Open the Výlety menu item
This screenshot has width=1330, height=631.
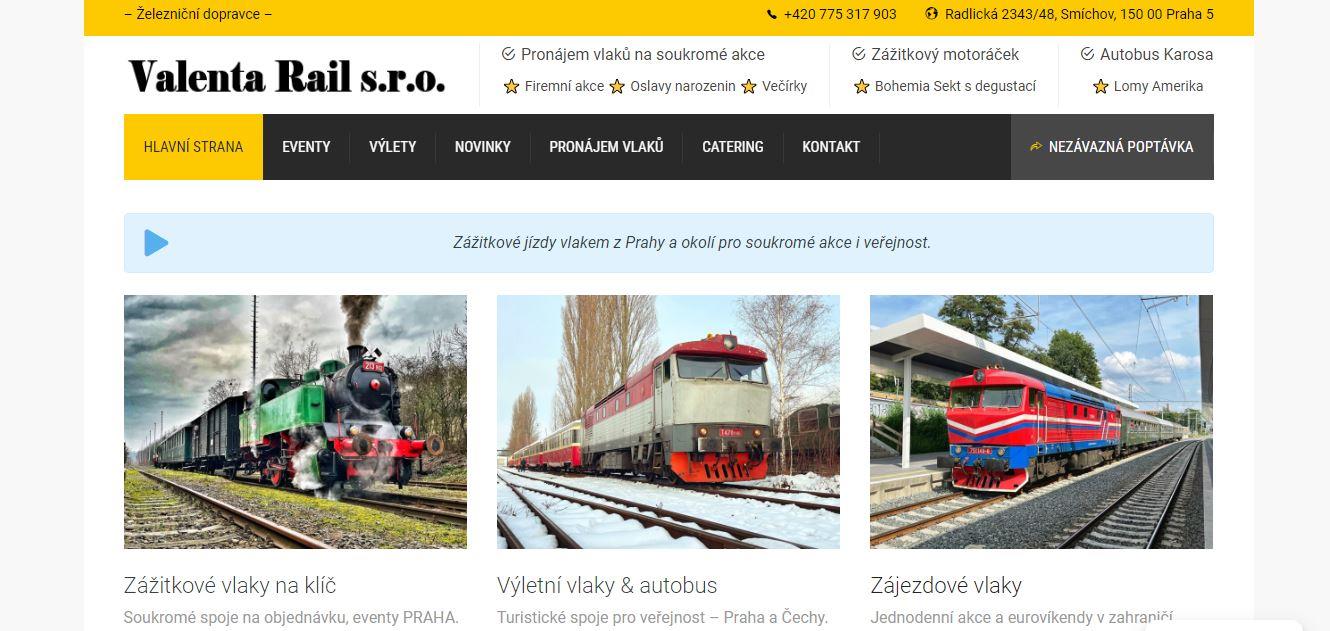(x=392, y=147)
